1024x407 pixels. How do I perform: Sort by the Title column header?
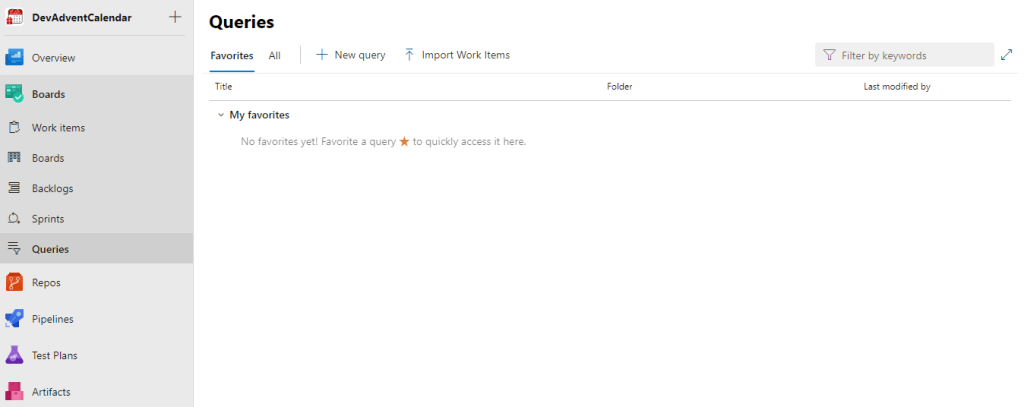tap(223, 87)
